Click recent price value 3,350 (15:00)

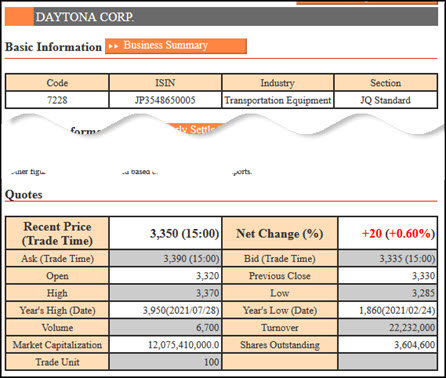165,233
